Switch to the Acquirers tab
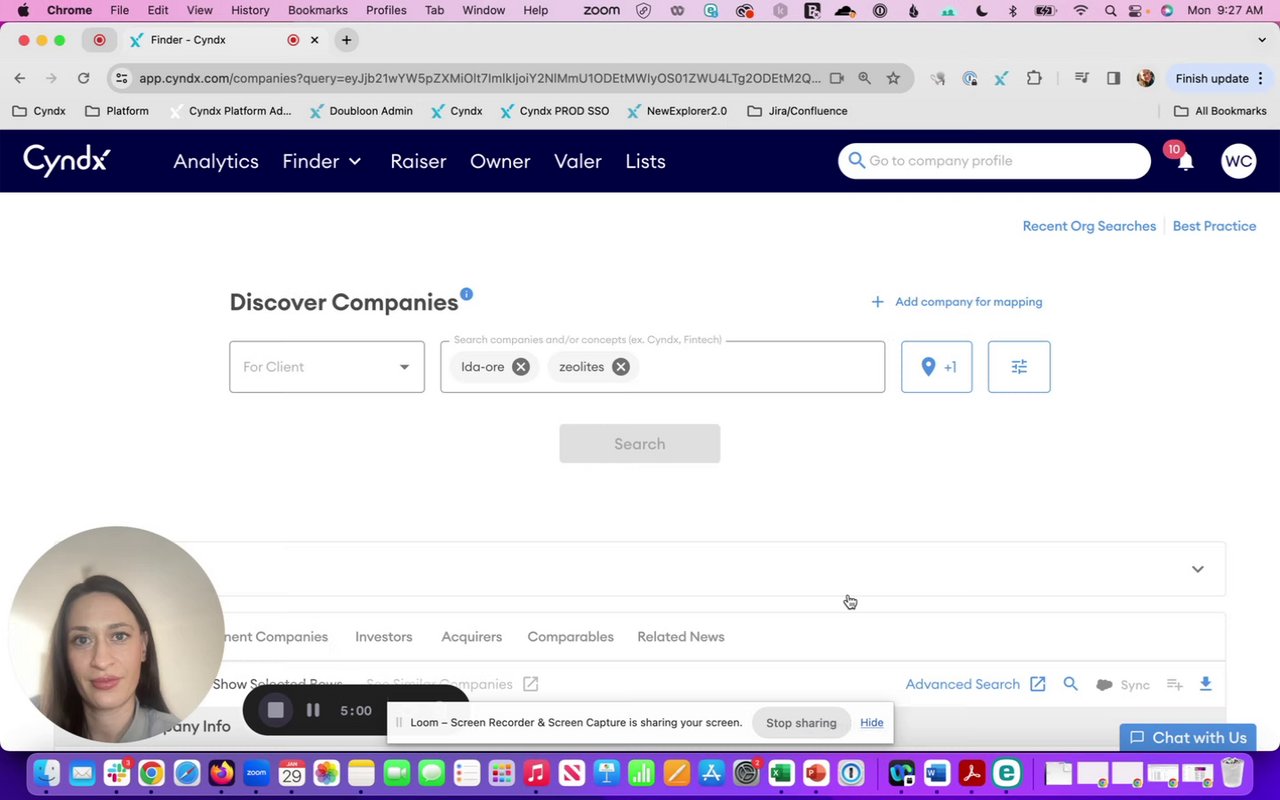Image resolution: width=1280 pixels, height=800 pixels. tap(472, 636)
